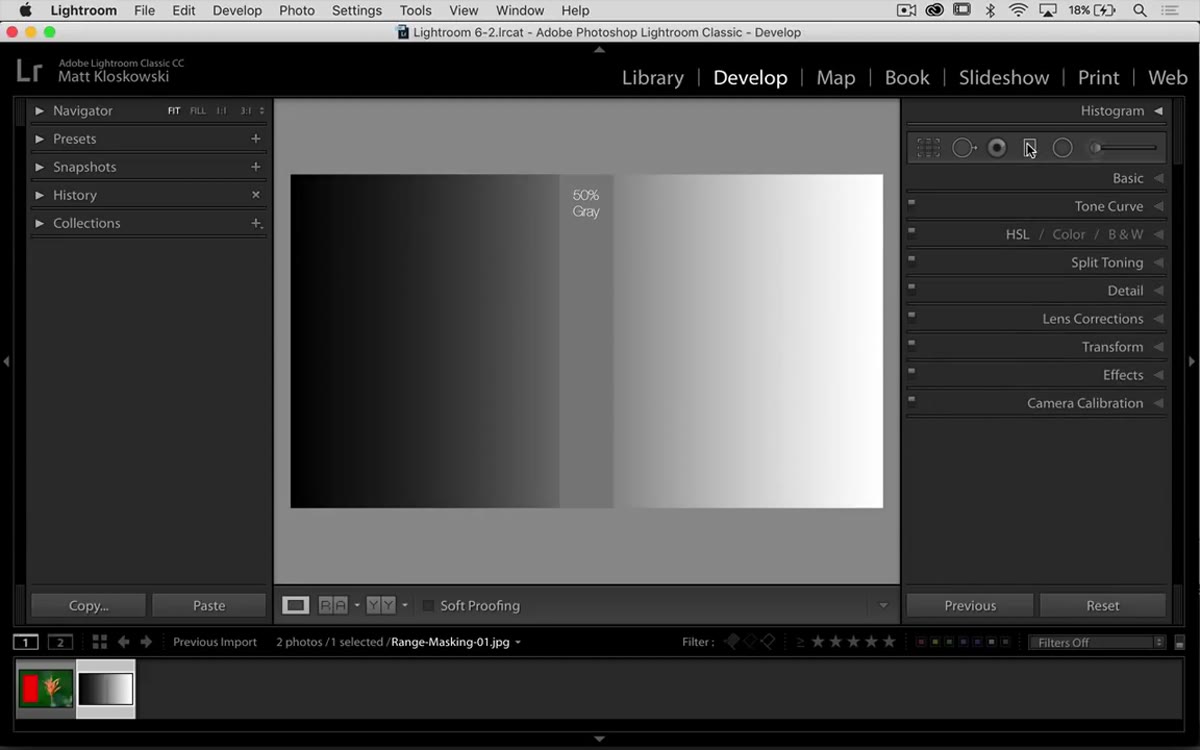The image size is (1200, 750).
Task: Click rating comparison symbol in filter
Action: point(800,642)
